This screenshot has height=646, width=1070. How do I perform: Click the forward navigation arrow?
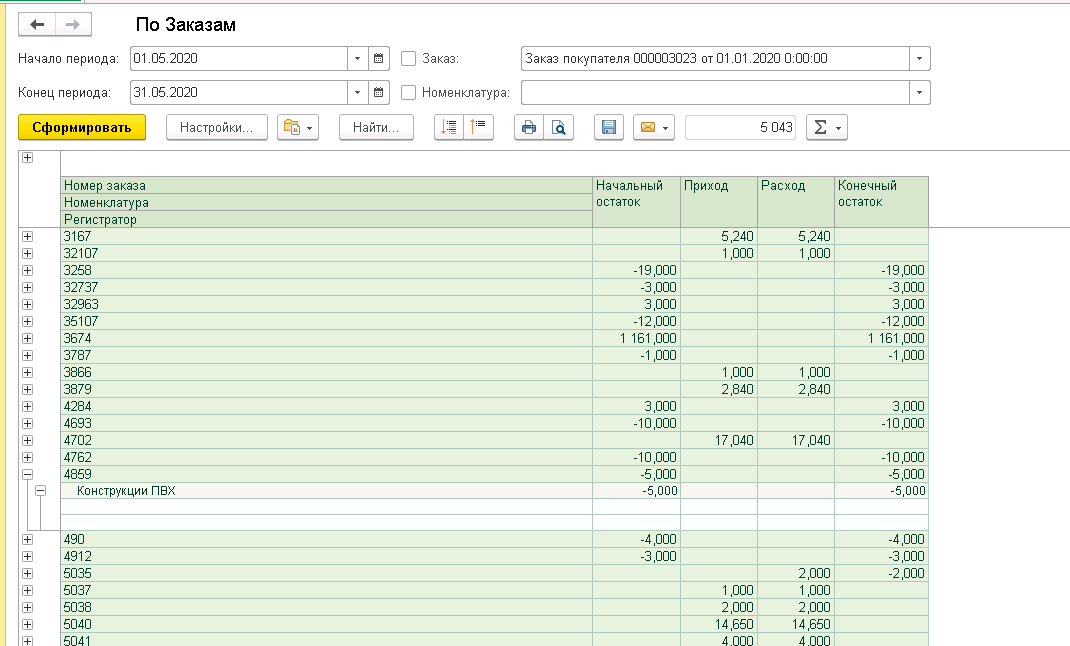(x=72, y=25)
